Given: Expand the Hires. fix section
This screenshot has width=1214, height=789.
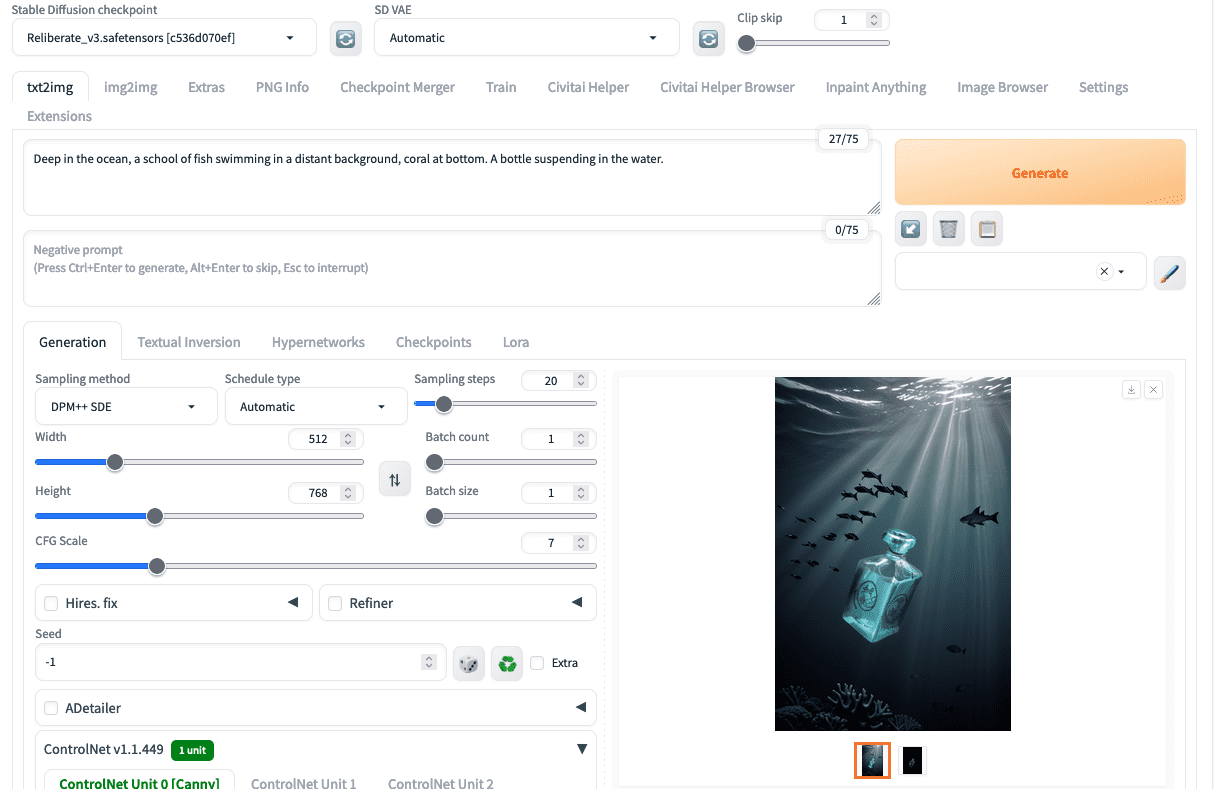Looking at the screenshot, I should [293, 602].
